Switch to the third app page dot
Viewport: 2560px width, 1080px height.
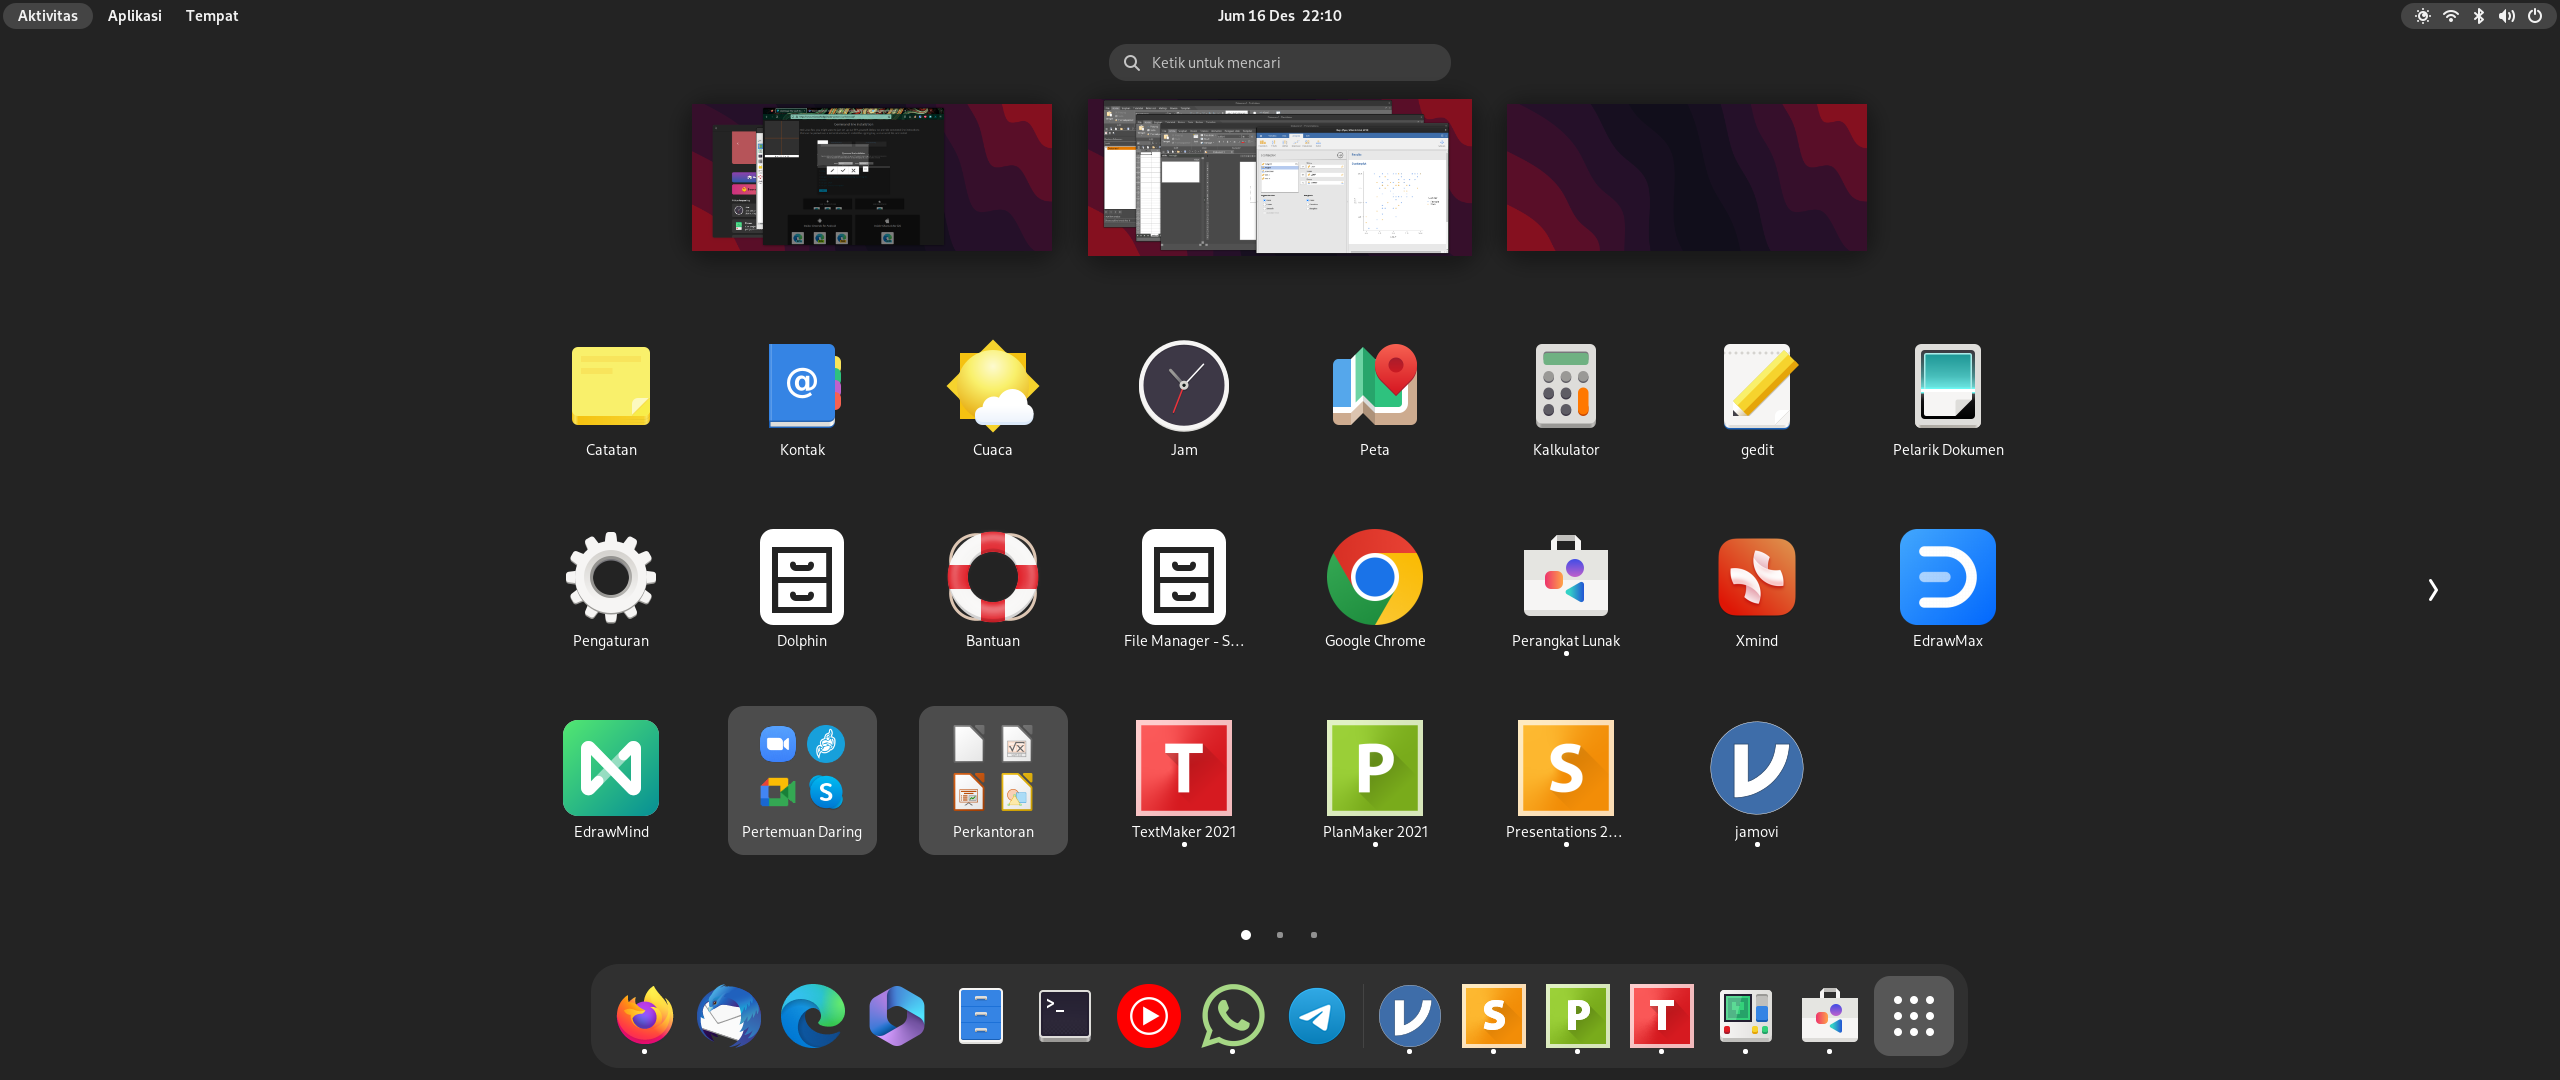(x=1314, y=935)
